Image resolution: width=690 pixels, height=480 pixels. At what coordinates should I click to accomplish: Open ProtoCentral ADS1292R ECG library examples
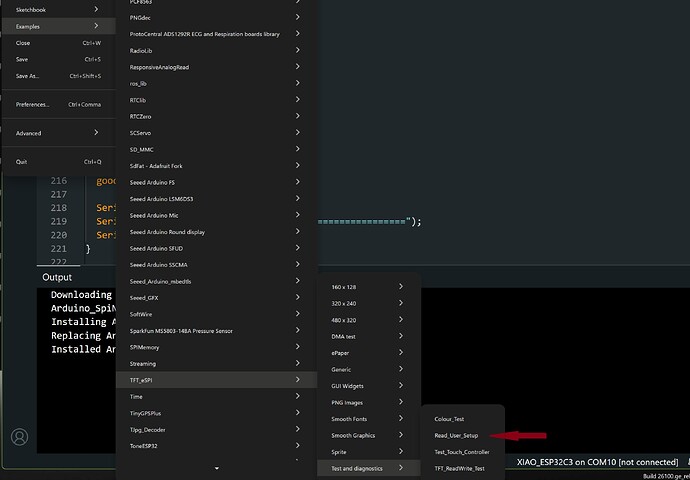point(217,34)
